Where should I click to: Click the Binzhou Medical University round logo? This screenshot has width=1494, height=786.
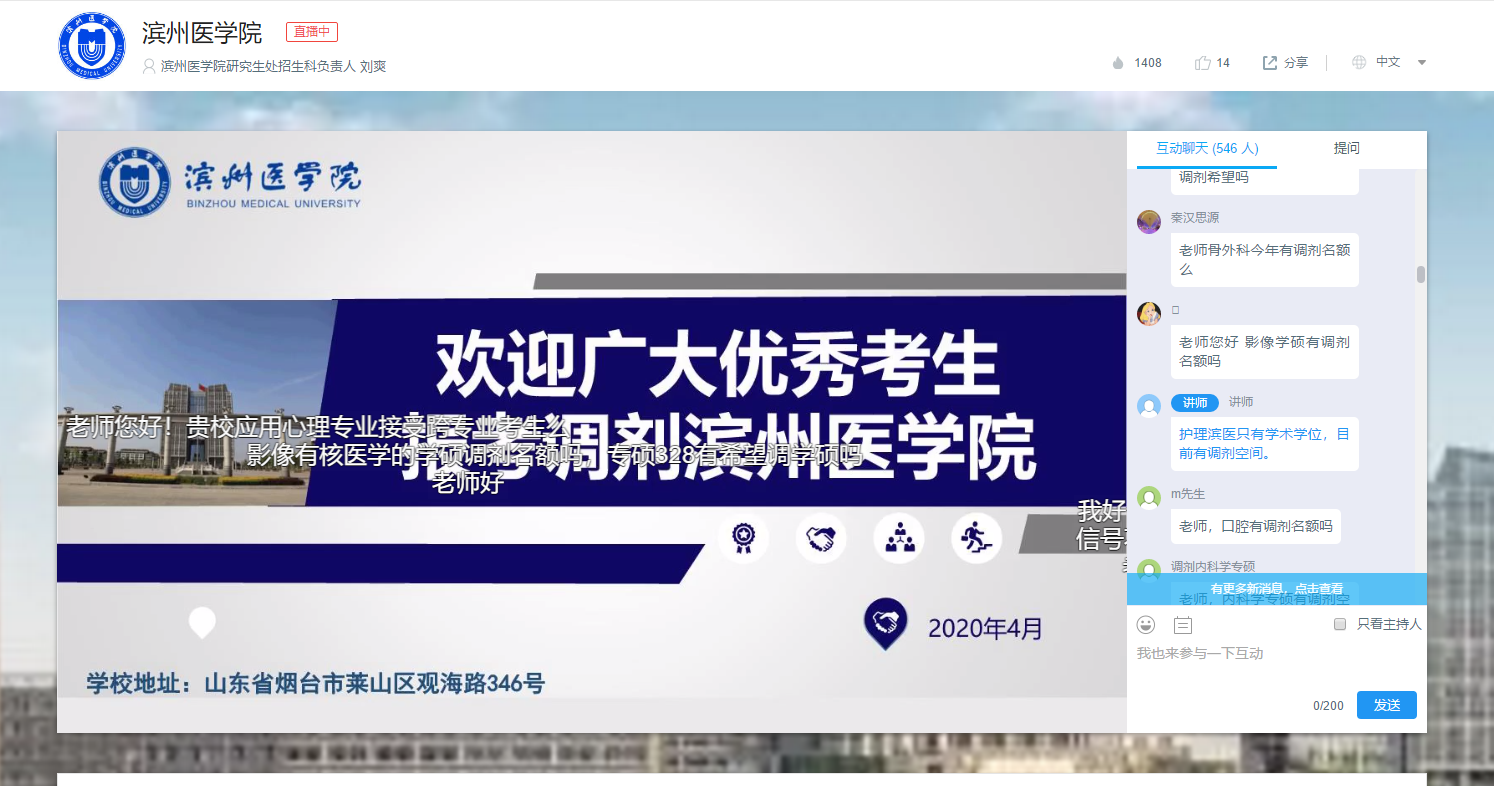click(91, 46)
